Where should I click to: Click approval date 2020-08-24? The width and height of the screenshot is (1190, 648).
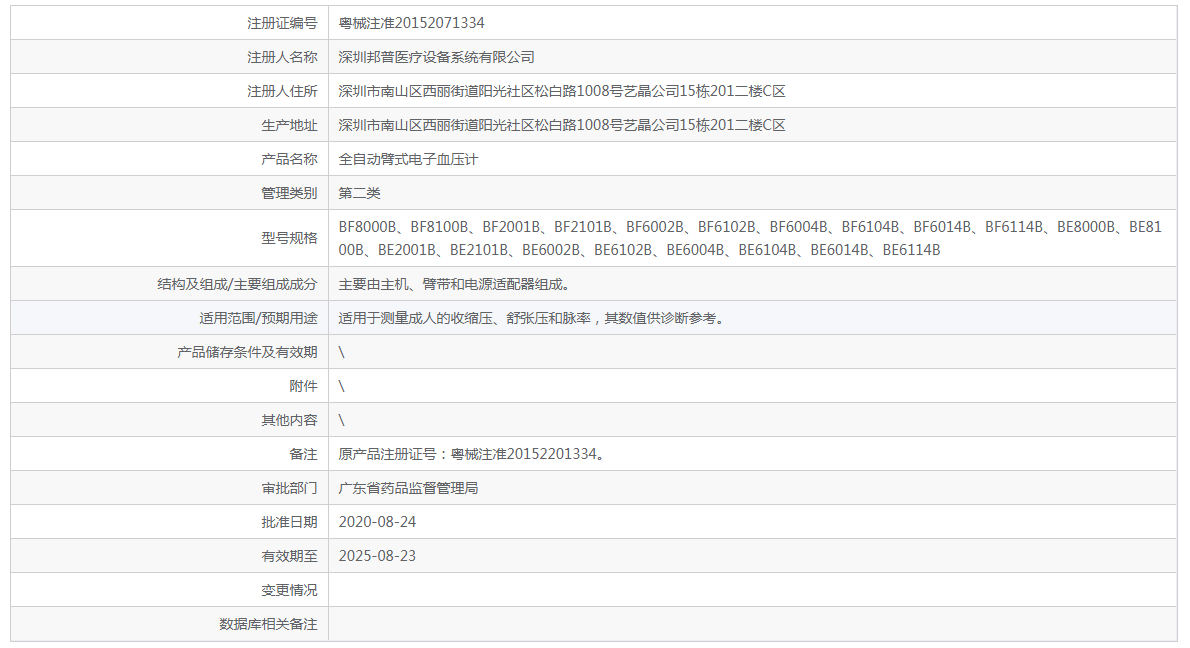coord(377,522)
